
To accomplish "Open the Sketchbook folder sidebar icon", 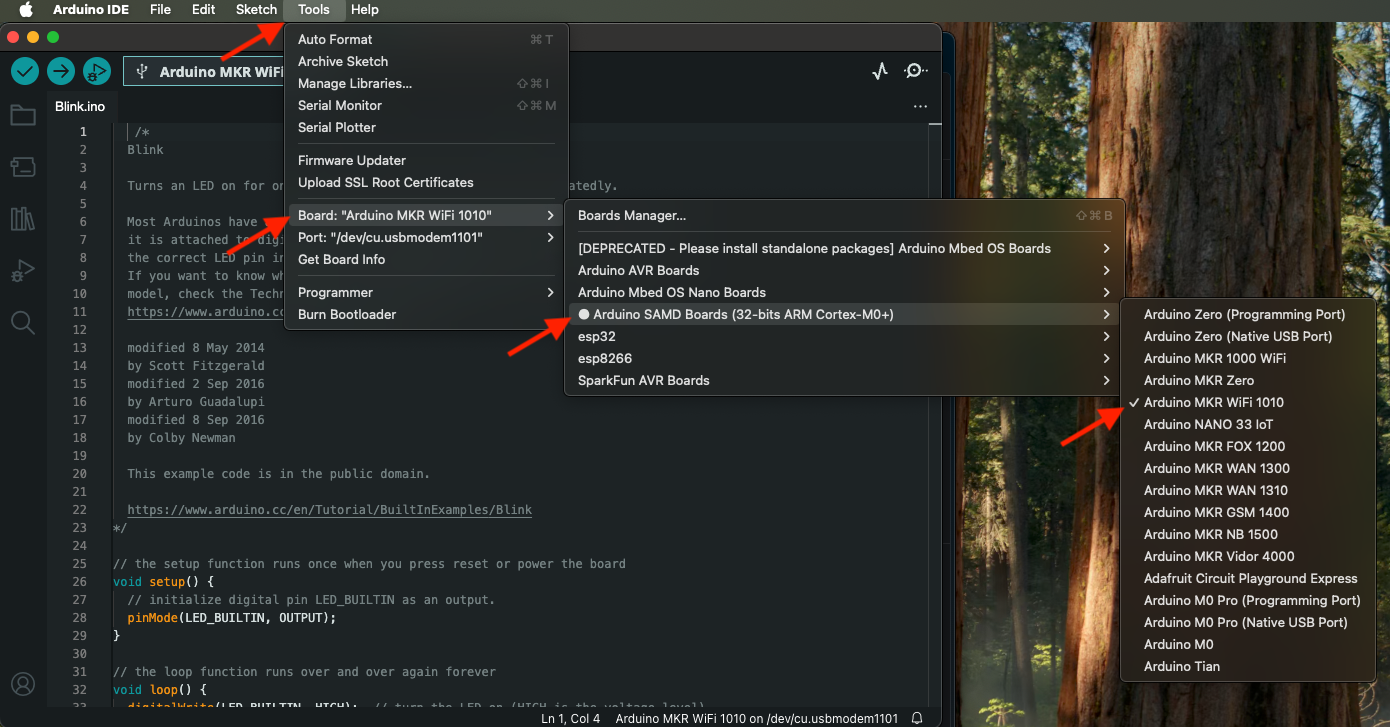I will [x=23, y=115].
